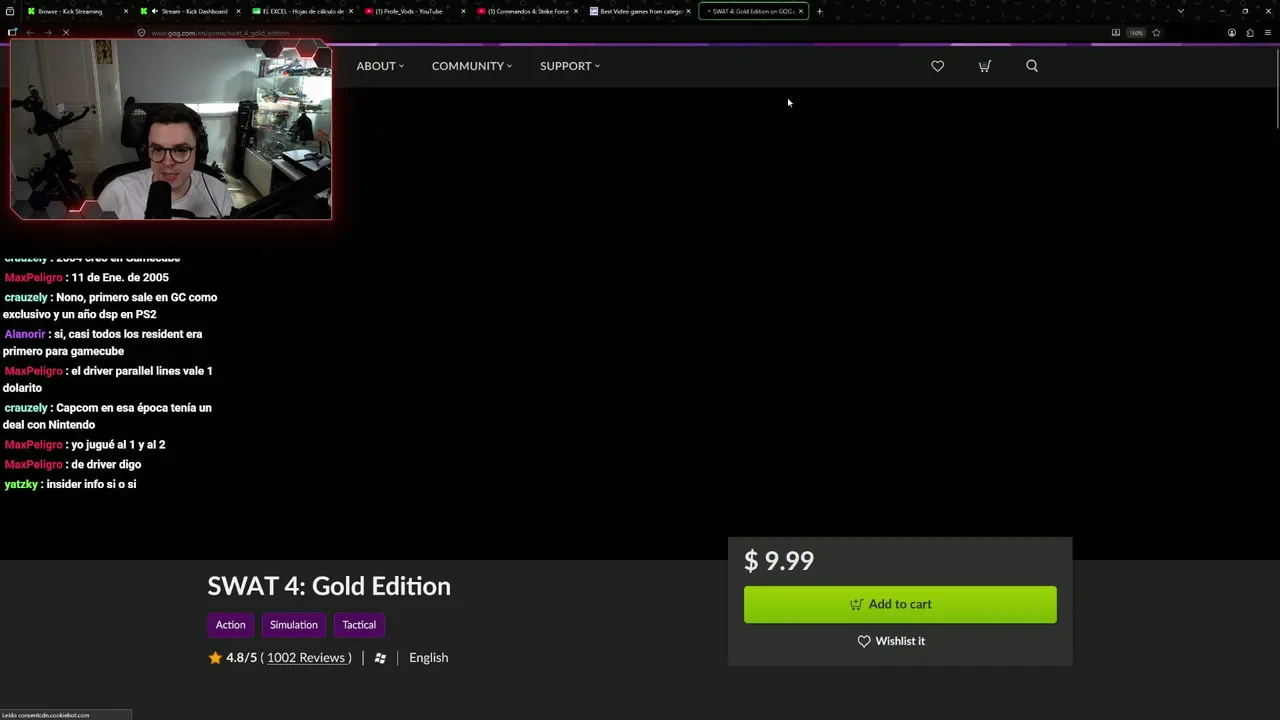Open a new browser tab

pyautogui.click(x=819, y=11)
